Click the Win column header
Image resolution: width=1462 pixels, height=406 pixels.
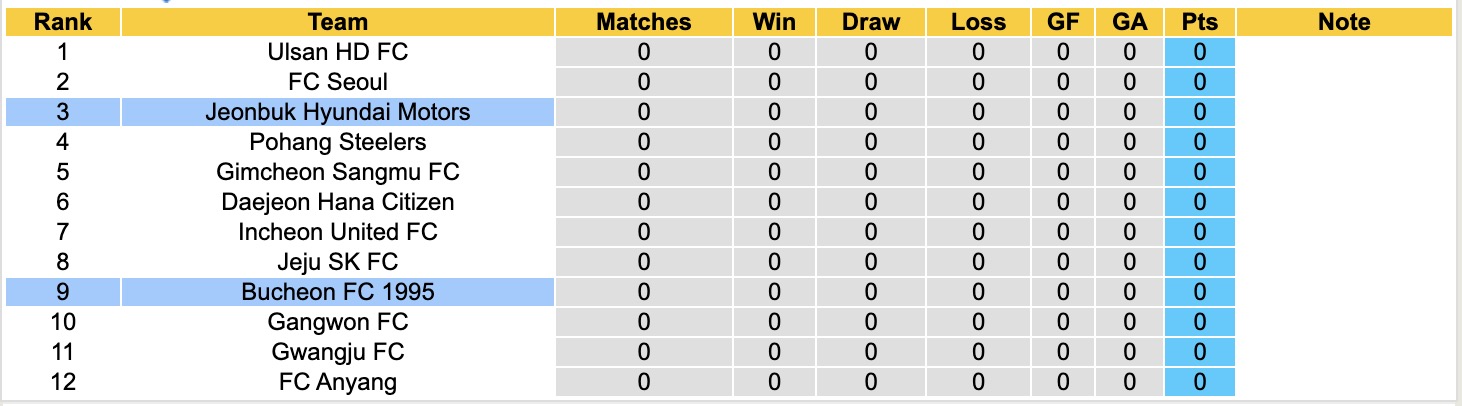[x=774, y=22]
